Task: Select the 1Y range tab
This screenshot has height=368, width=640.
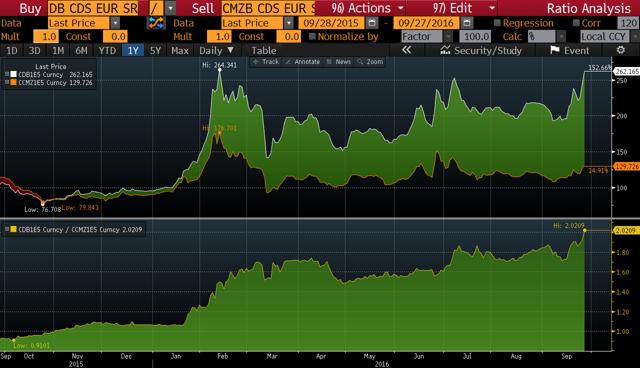Action: pyautogui.click(x=133, y=51)
